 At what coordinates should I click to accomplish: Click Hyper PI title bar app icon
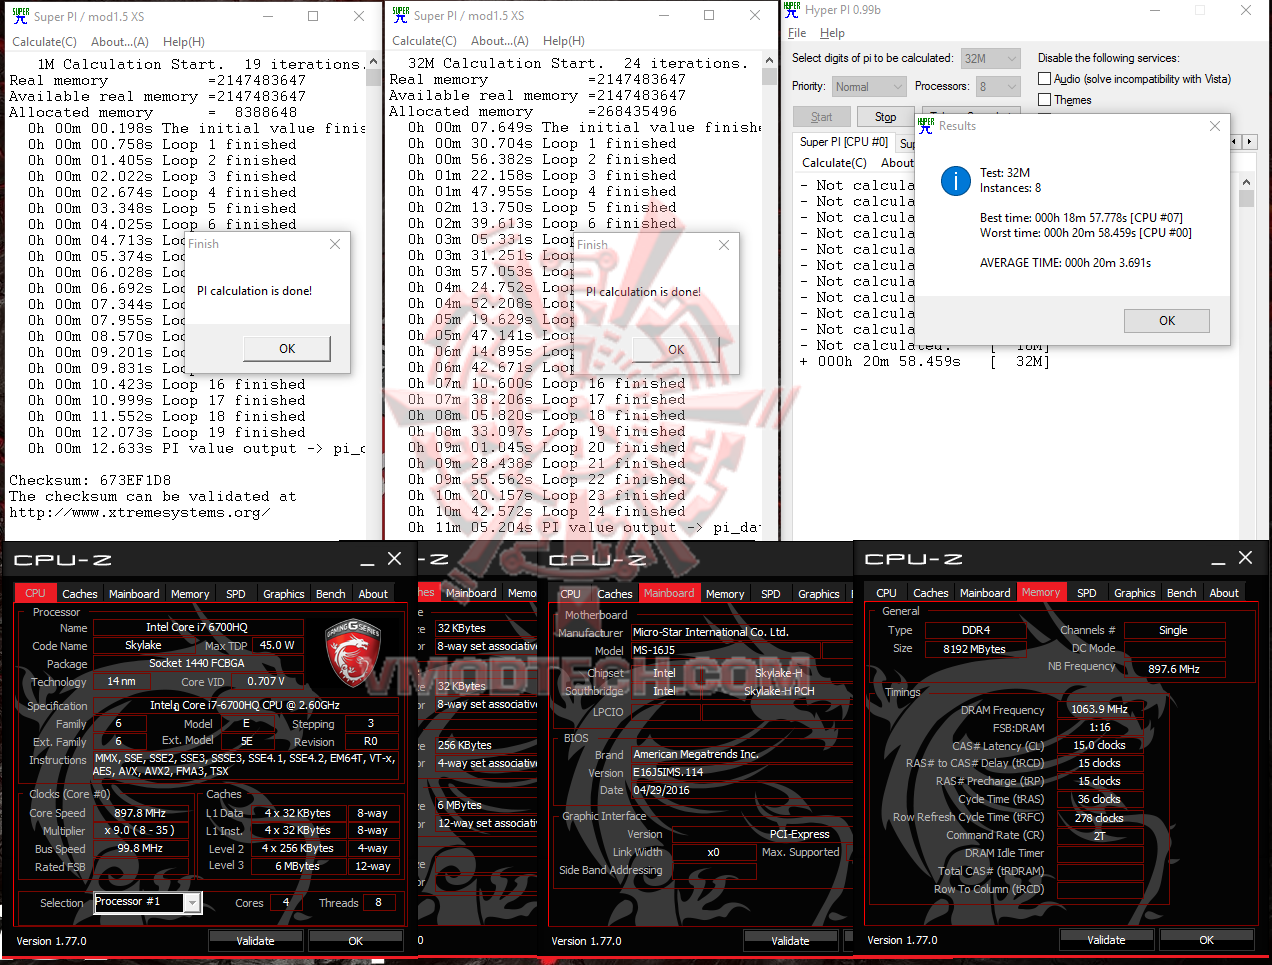pos(792,10)
